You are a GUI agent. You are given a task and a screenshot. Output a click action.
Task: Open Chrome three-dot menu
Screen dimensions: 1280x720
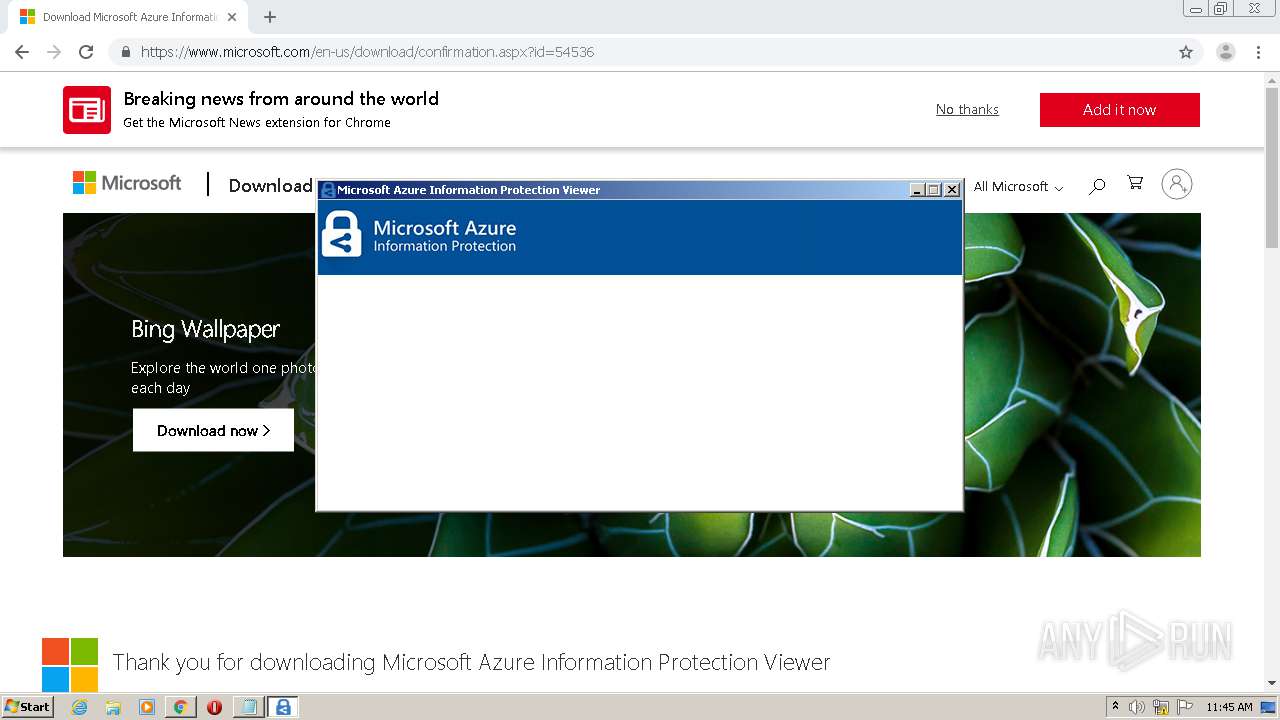coord(1258,52)
